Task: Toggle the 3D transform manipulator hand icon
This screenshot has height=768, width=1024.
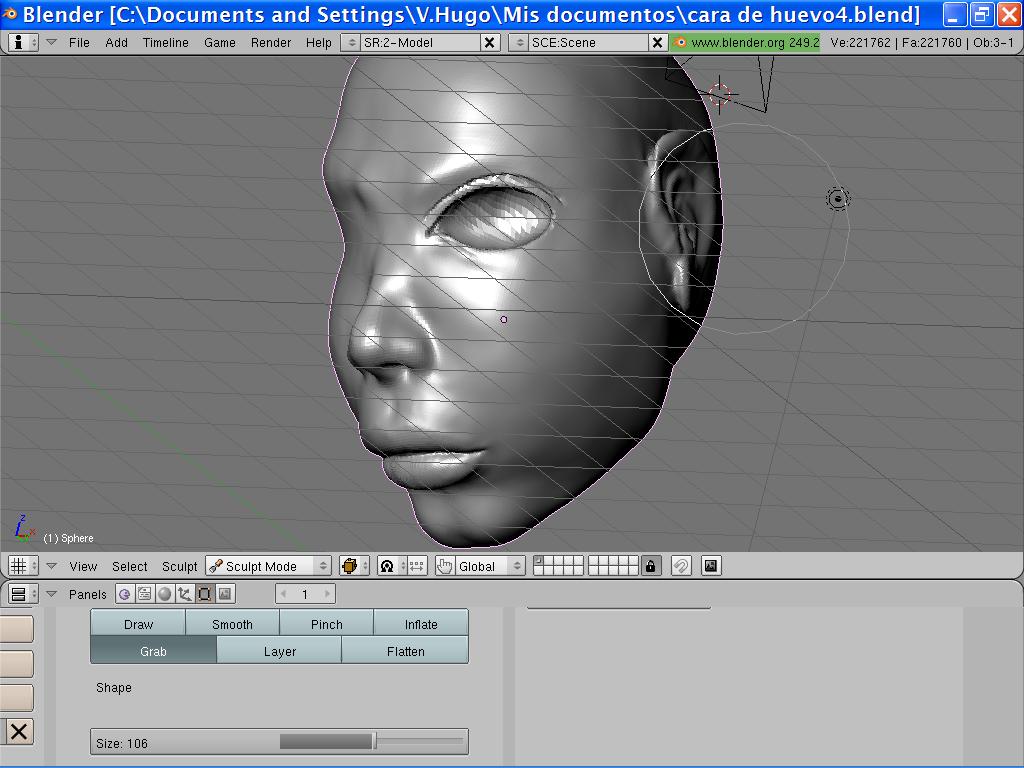Action: tap(445, 566)
